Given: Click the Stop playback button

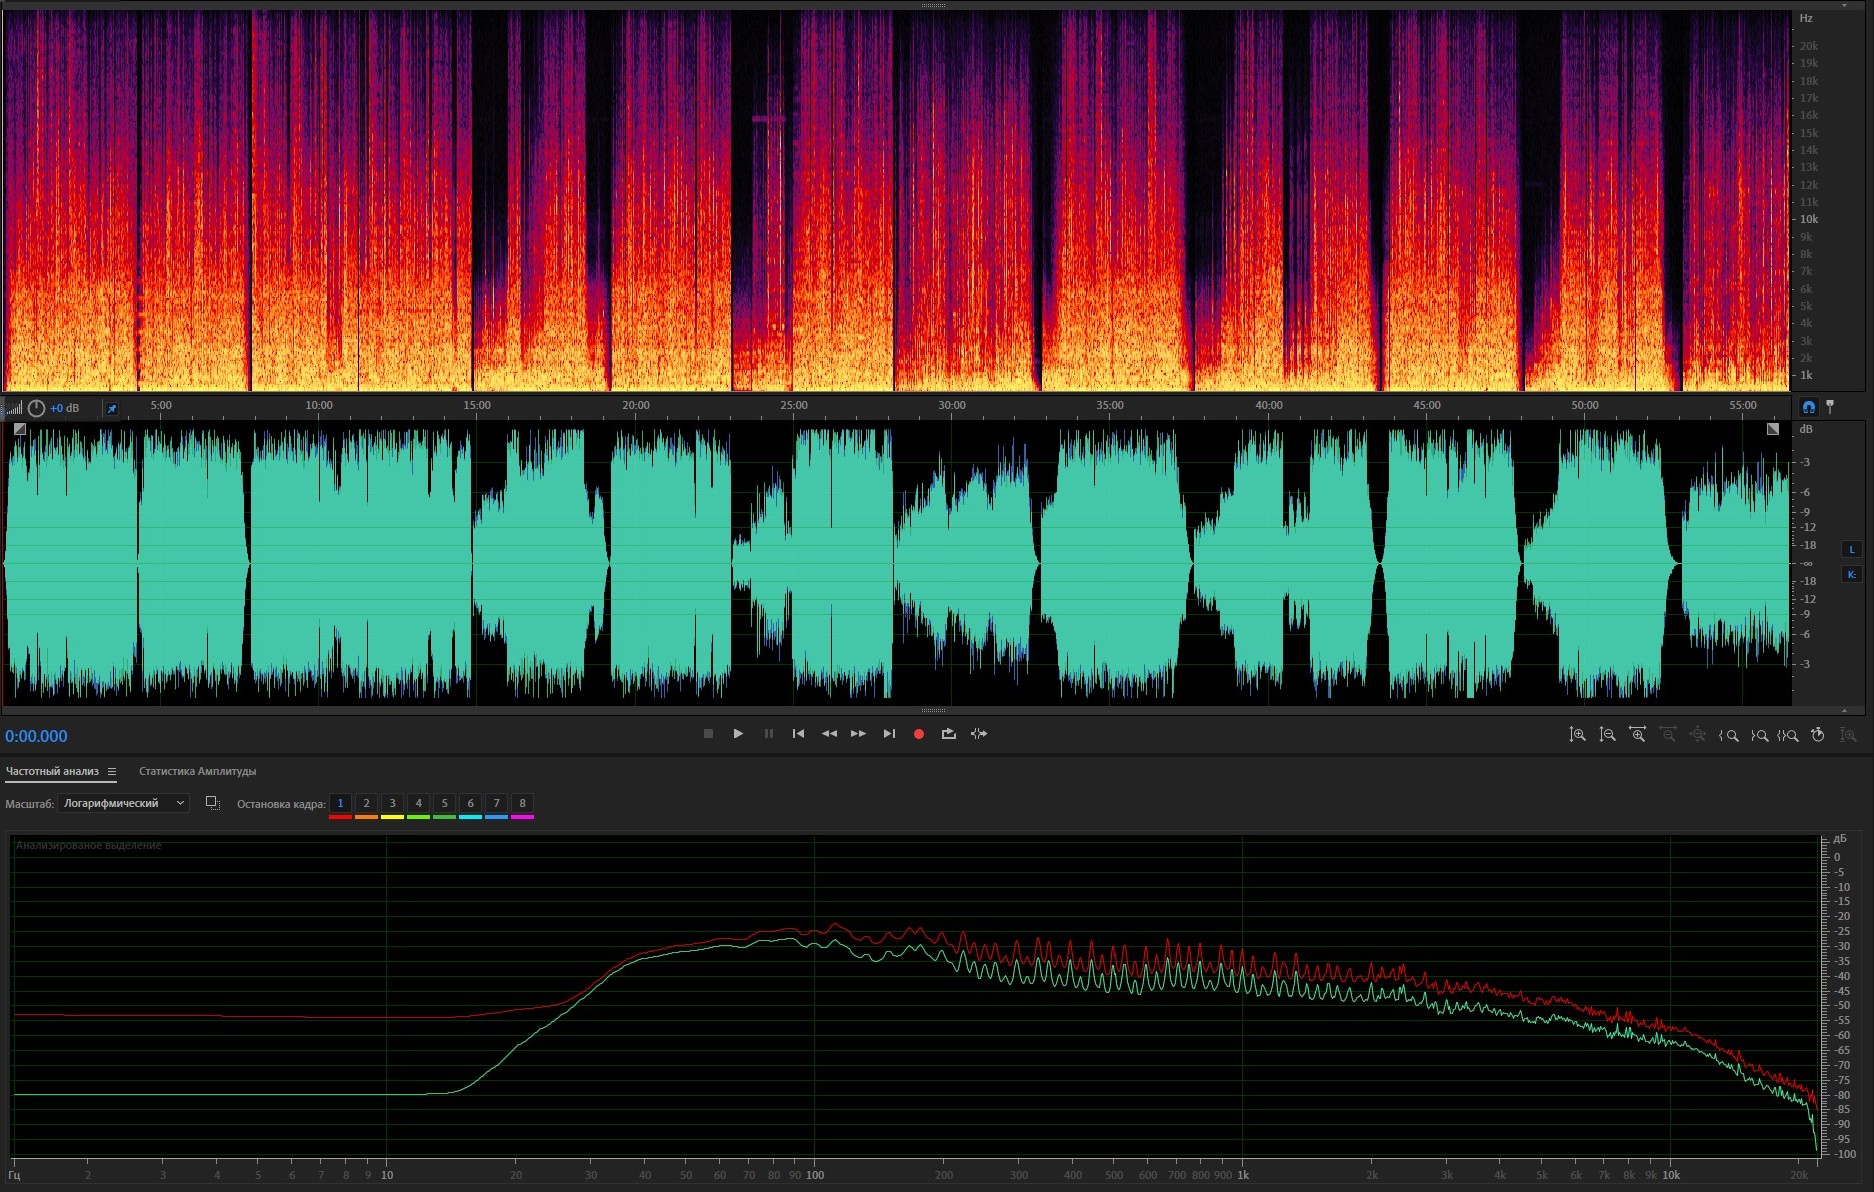Looking at the screenshot, I should click(708, 734).
